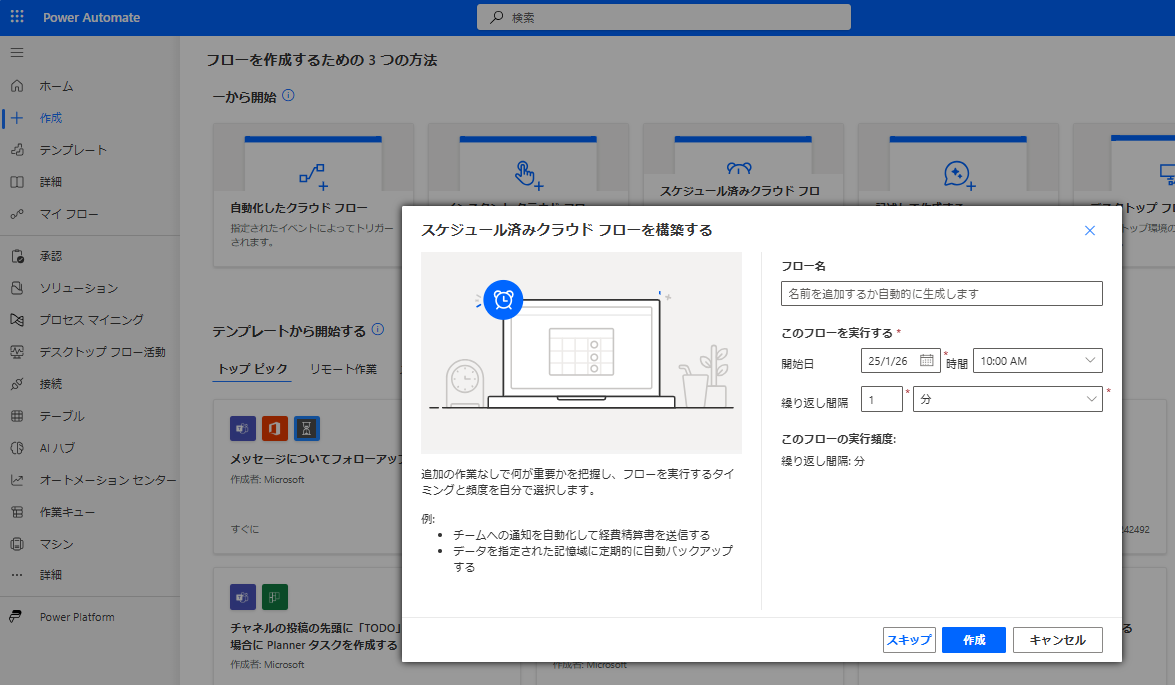Viewport: 1175px width, 685px height.
Task: Click the dialog illustration image
Action: (x=581, y=353)
